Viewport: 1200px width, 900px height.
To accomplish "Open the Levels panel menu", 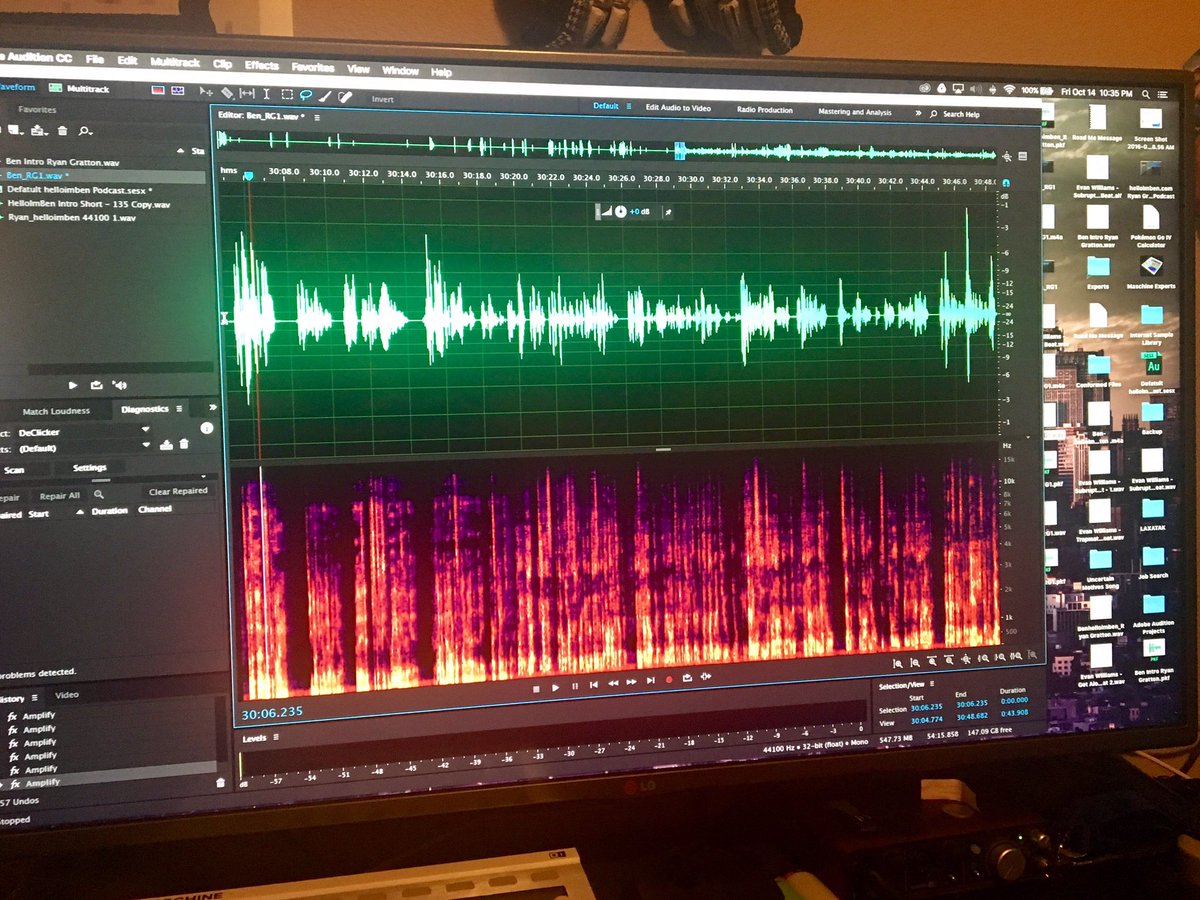I will pyautogui.click(x=275, y=738).
